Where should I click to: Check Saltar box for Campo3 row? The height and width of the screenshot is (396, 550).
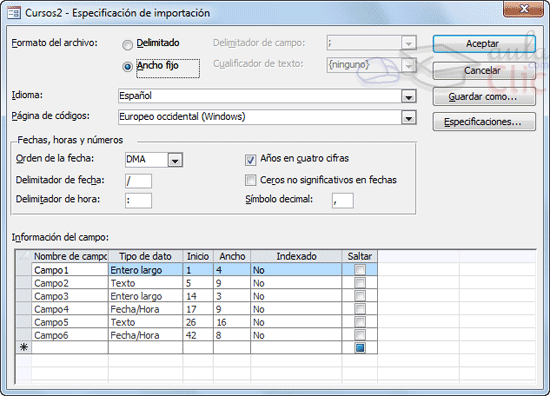360,296
